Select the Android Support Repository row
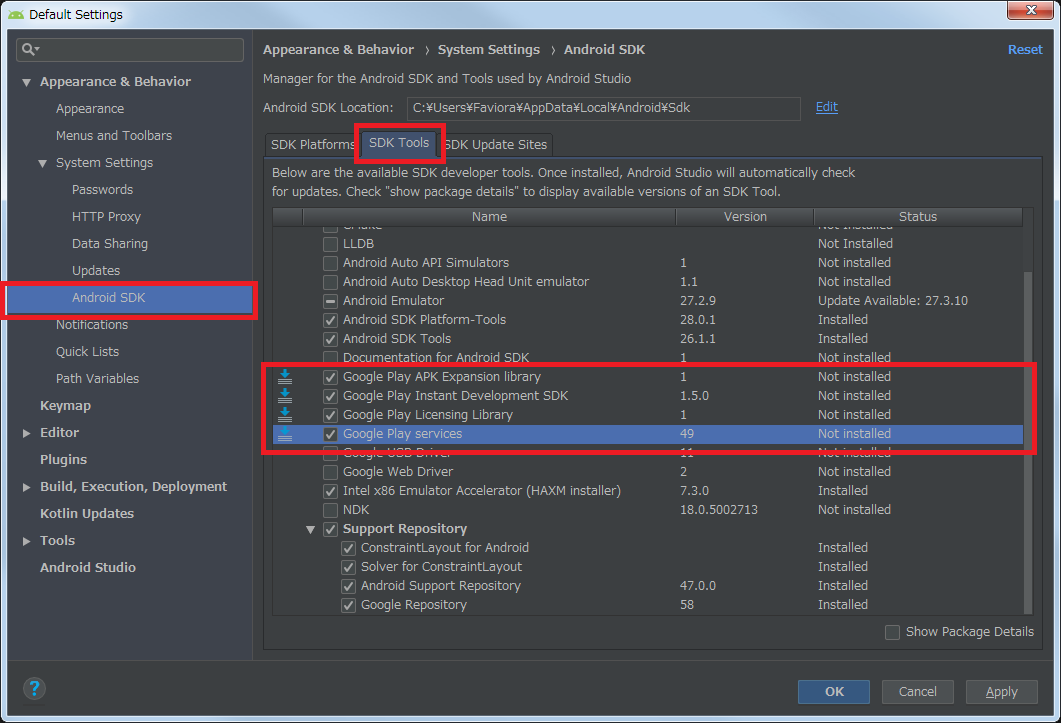1061x723 pixels. pyautogui.click(x=648, y=586)
